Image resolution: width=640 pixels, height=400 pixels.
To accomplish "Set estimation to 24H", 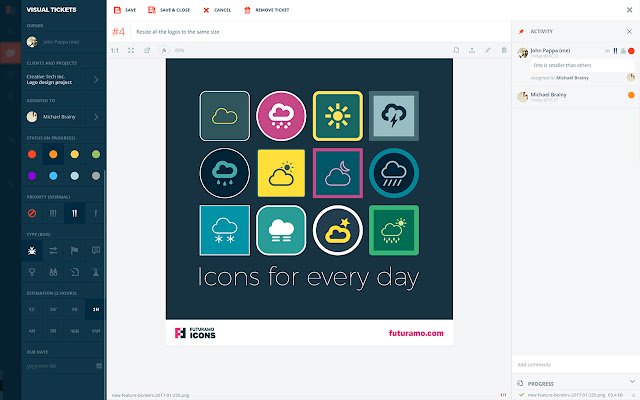I will point(96,331).
